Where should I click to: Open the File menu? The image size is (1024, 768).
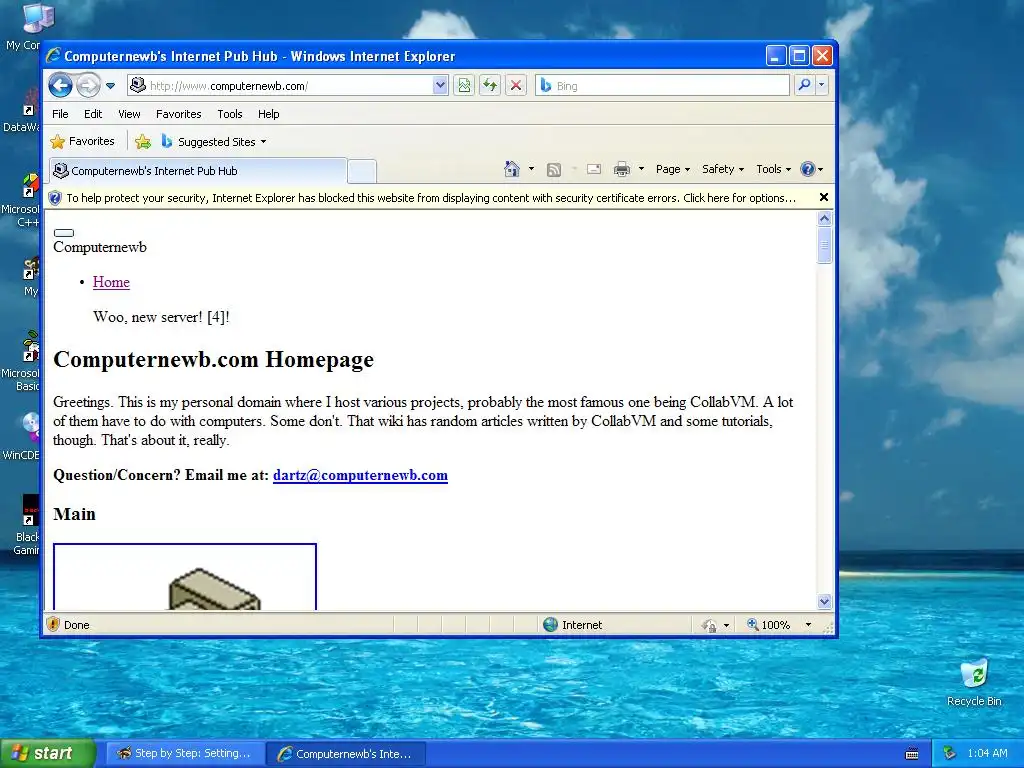(60, 114)
